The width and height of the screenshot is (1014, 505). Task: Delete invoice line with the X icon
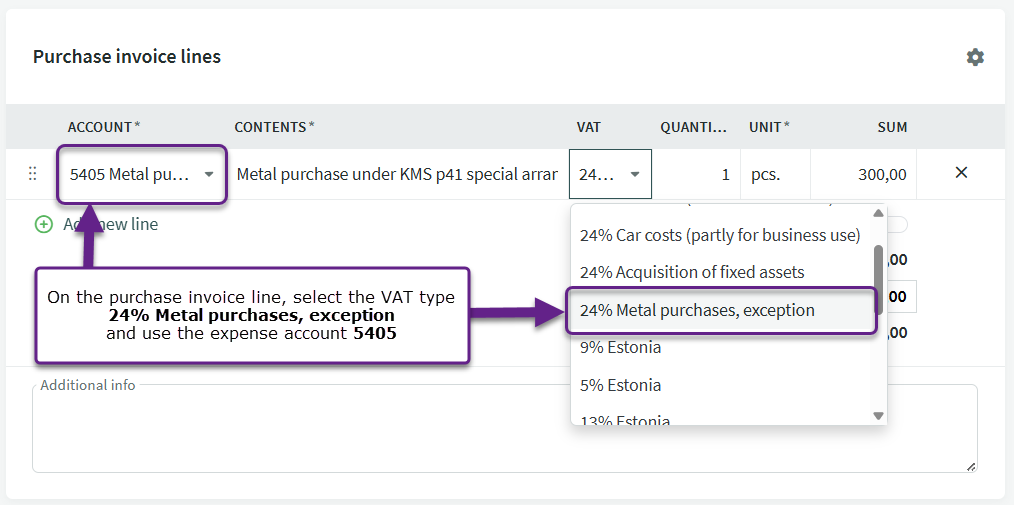[961, 173]
